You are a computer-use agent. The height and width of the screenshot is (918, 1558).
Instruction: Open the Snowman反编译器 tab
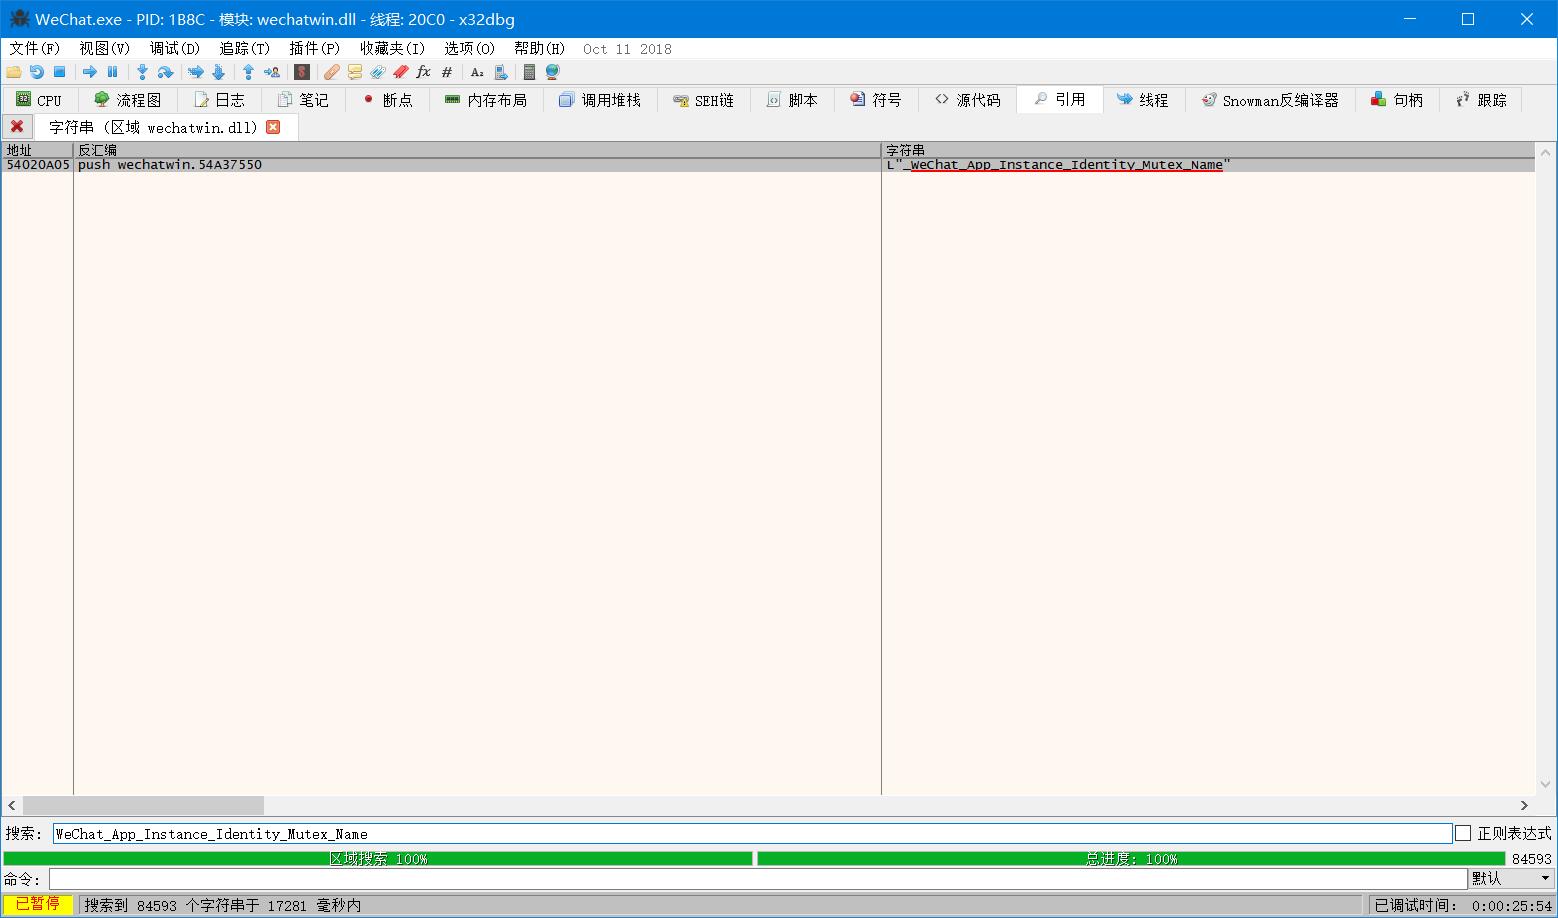click(1270, 100)
